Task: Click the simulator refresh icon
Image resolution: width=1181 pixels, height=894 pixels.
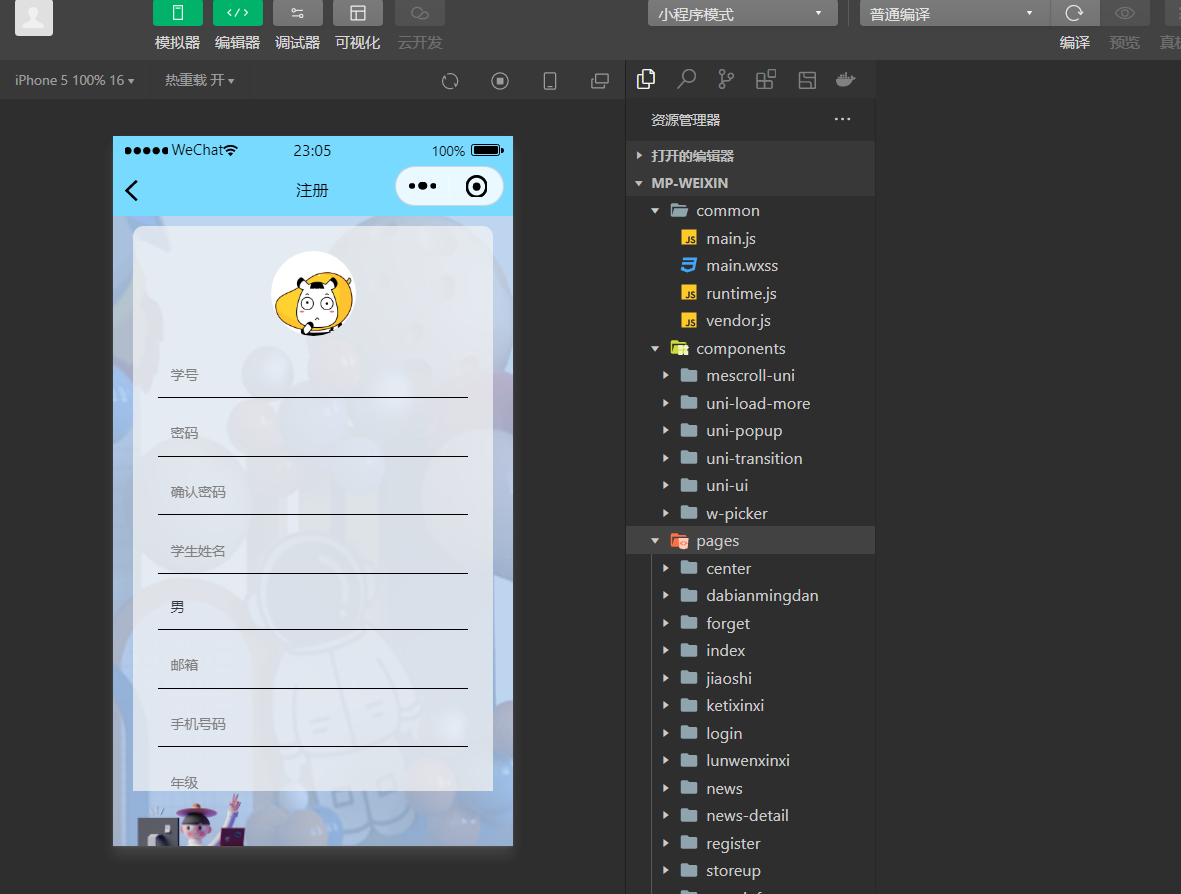Action: [x=450, y=81]
